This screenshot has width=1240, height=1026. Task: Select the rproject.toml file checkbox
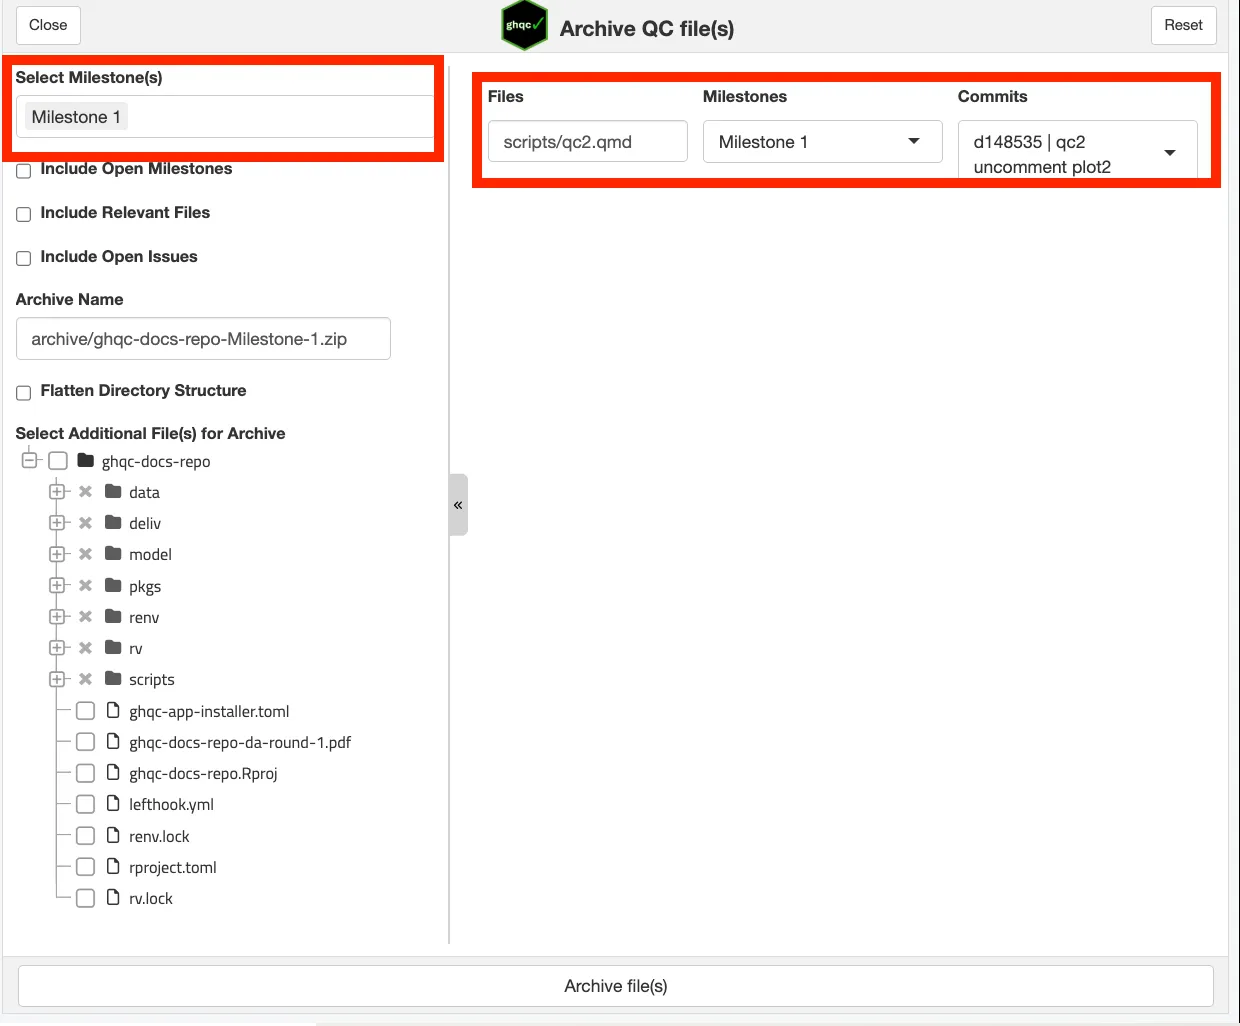pos(86,867)
